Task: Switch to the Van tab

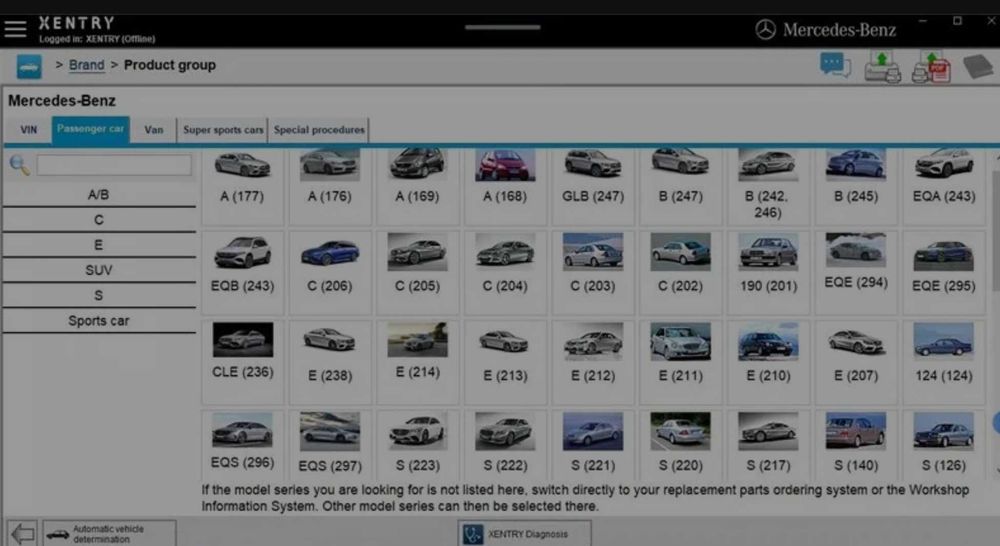Action: [x=154, y=129]
